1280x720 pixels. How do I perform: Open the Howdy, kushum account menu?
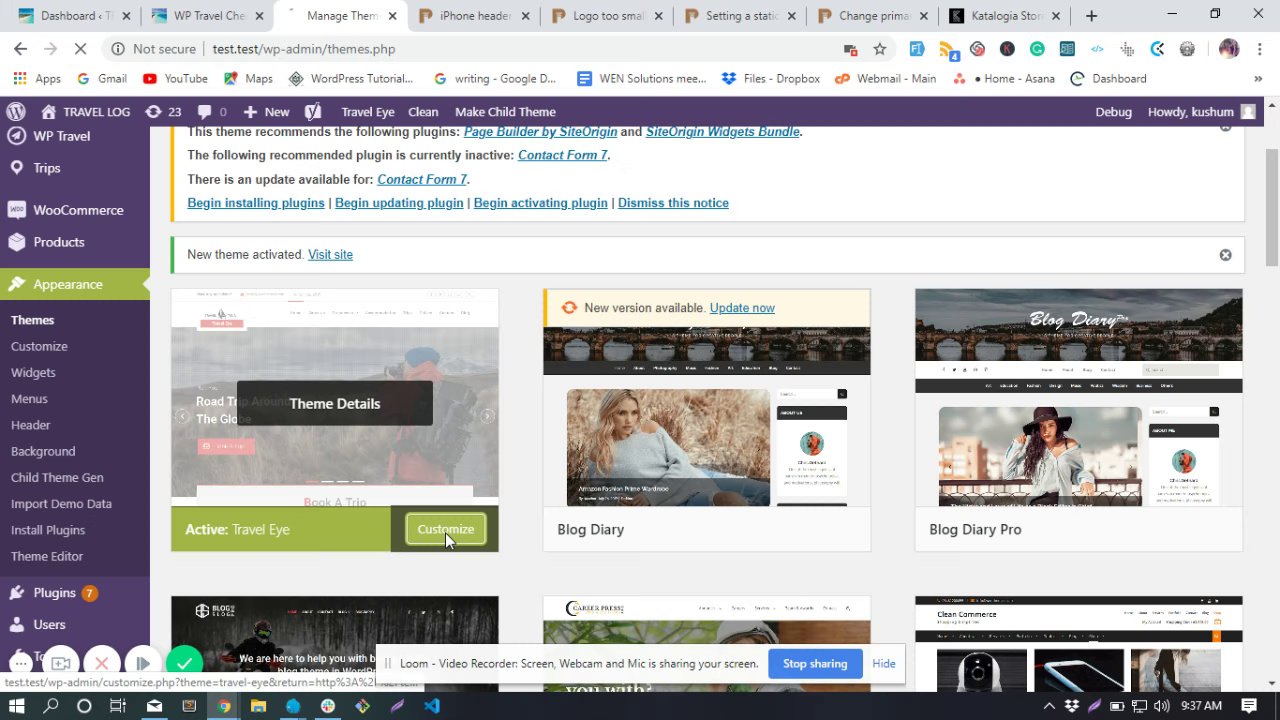(1201, 112)
